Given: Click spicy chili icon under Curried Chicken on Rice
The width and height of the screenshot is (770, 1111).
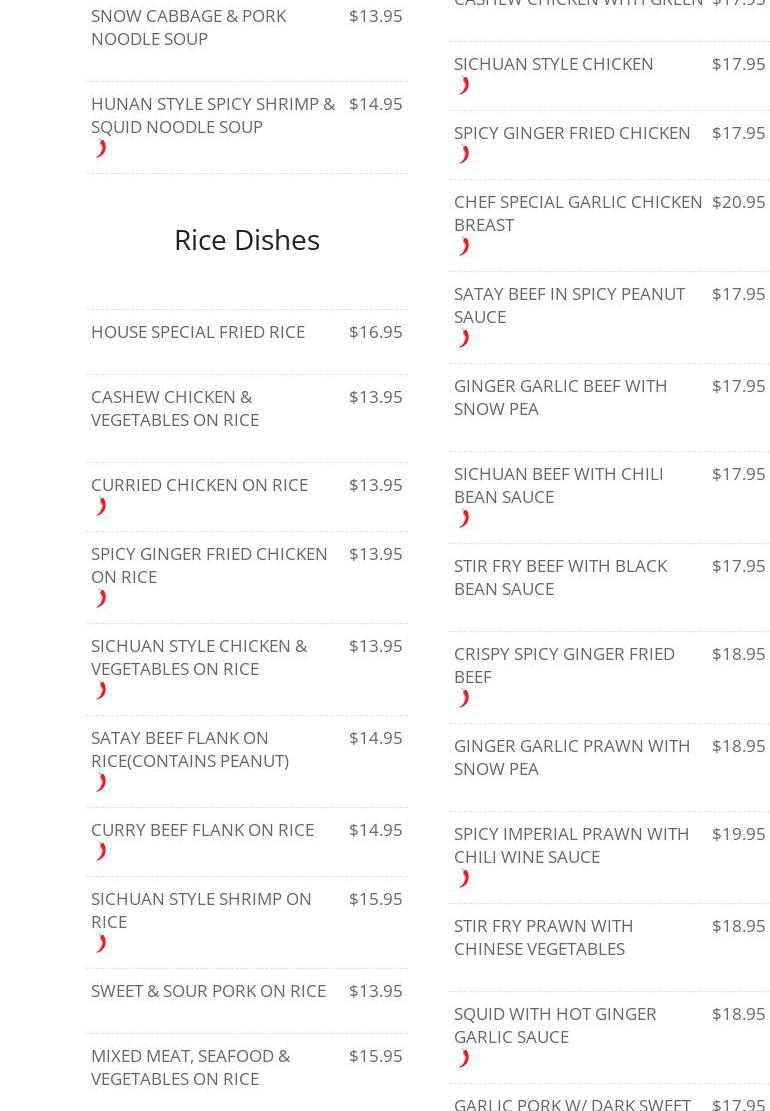Looking at the screenshot, I should 101,507.
